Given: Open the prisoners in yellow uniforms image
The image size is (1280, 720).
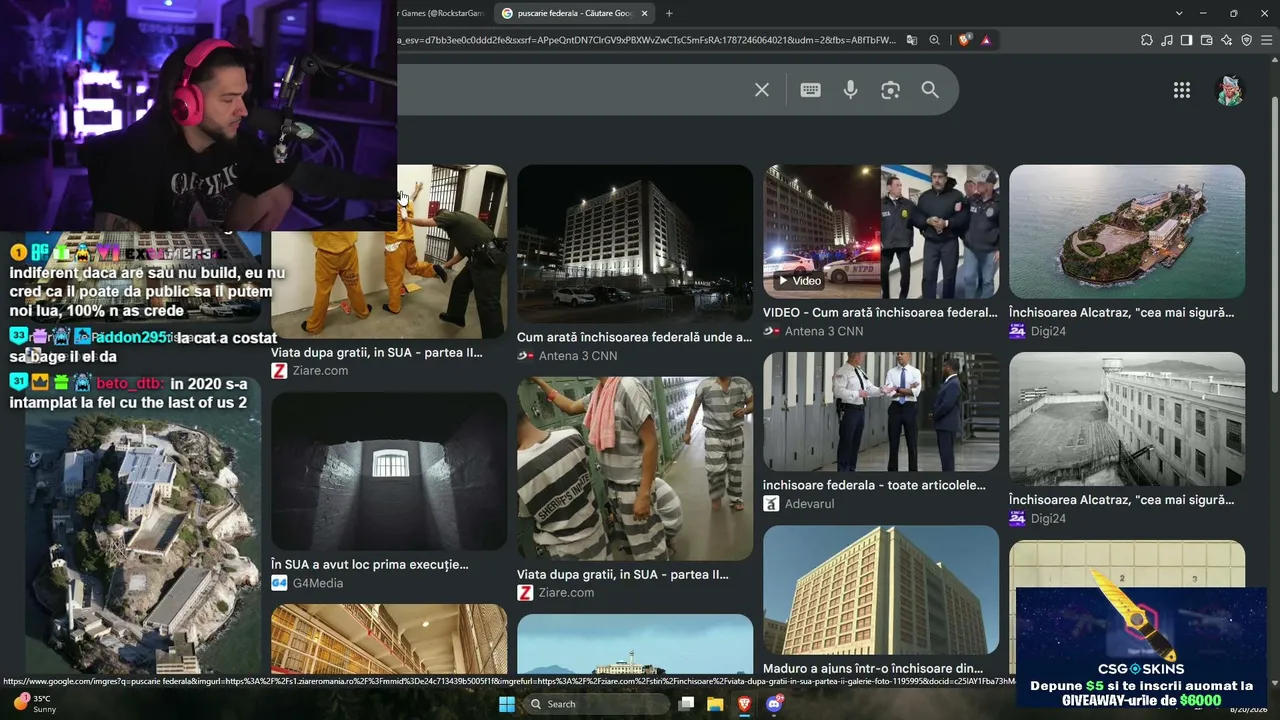Looking at the screenshot, I should click(x=389, y=252).
